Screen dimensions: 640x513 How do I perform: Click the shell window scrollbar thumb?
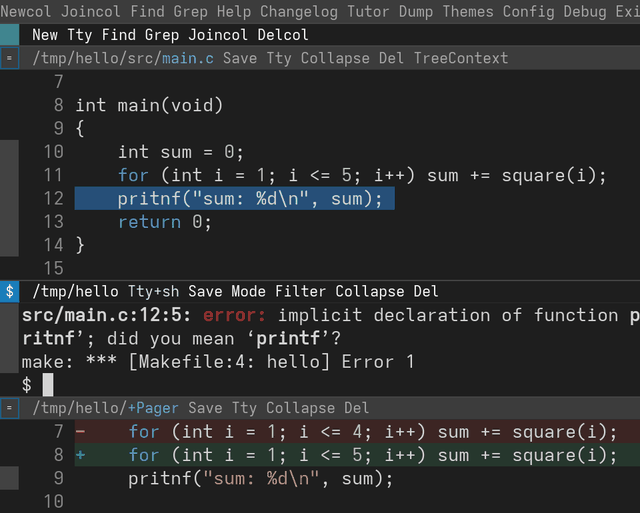pos(9,338)
